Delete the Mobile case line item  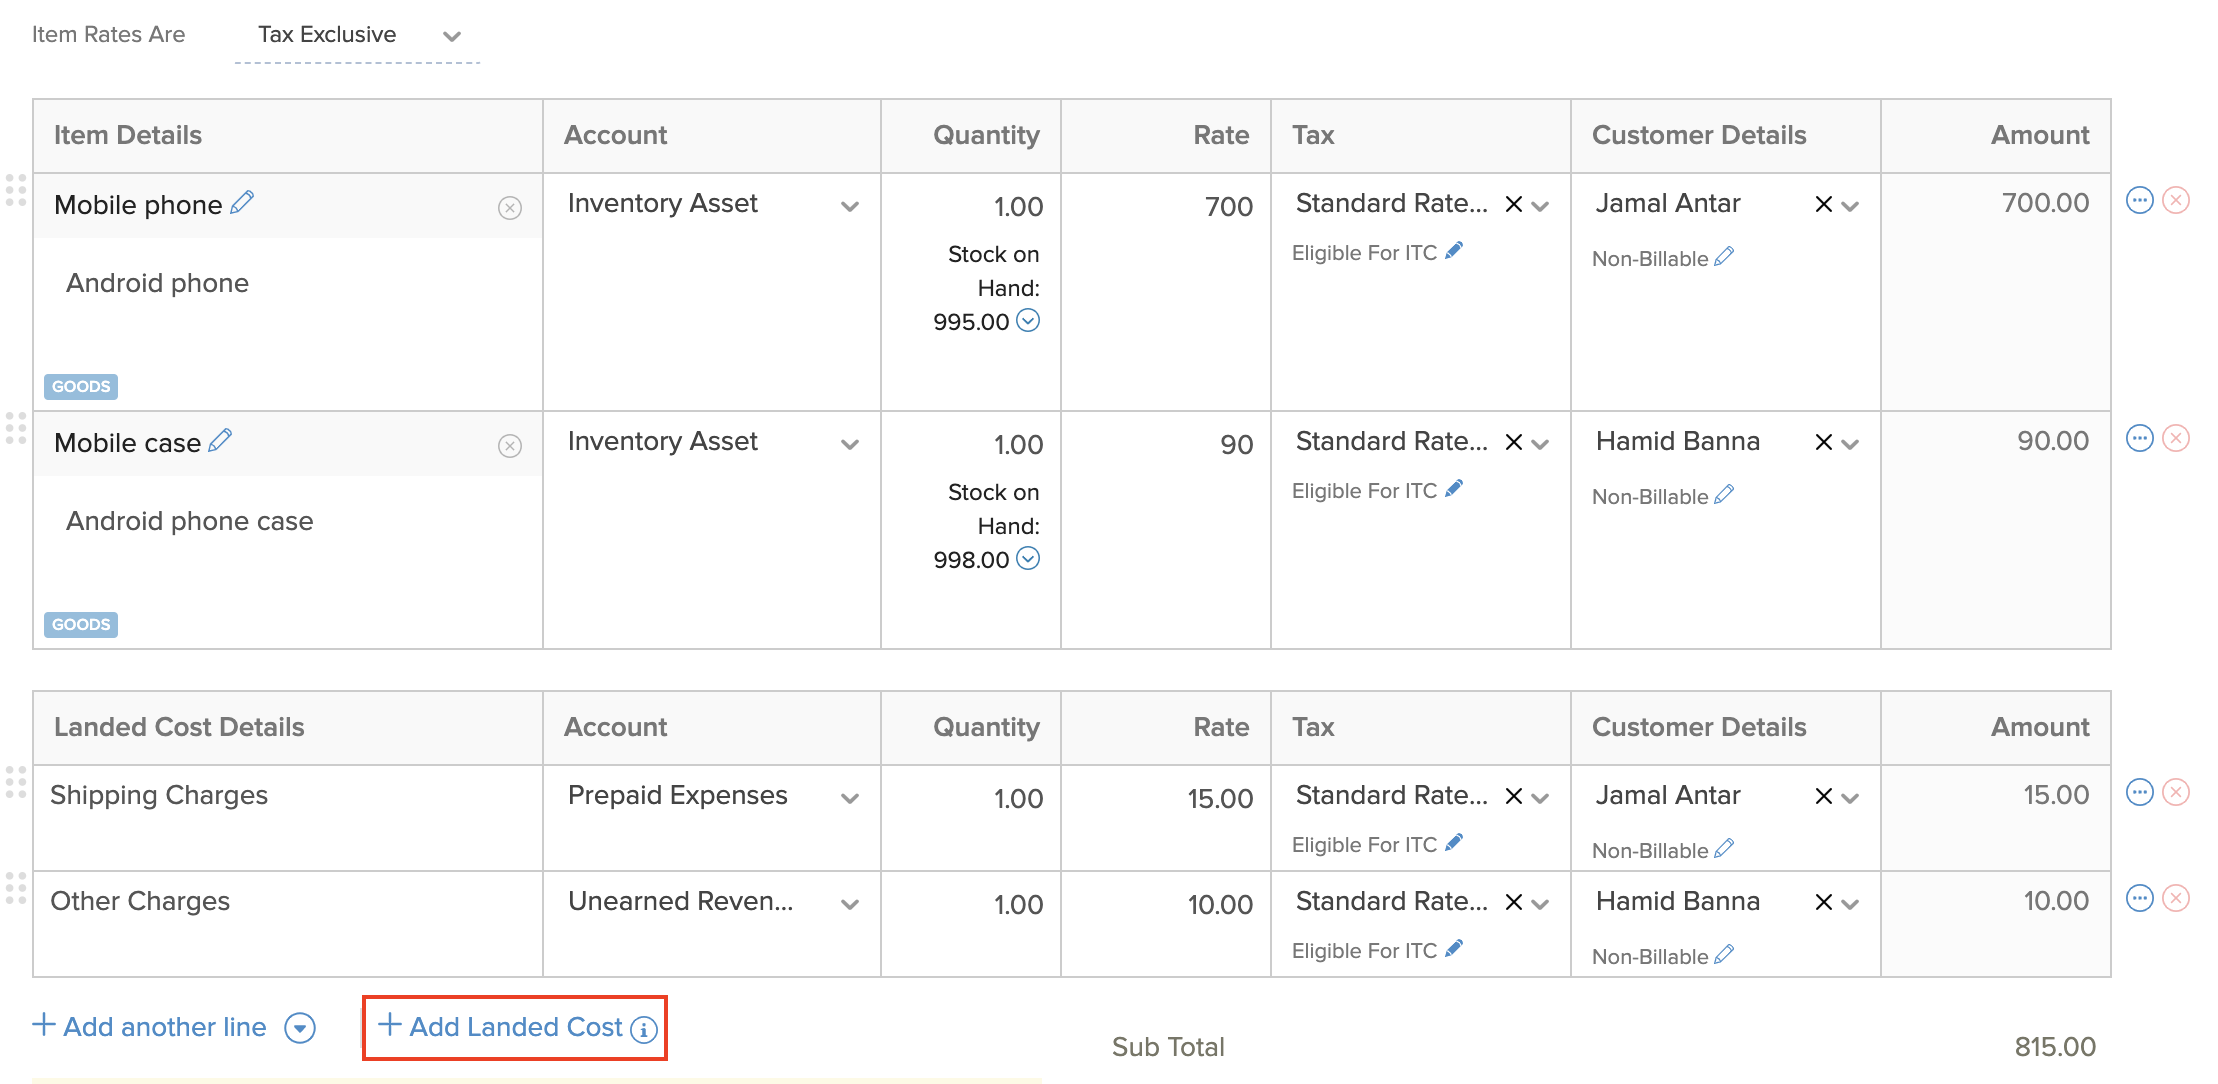(x=2174, y=437)
